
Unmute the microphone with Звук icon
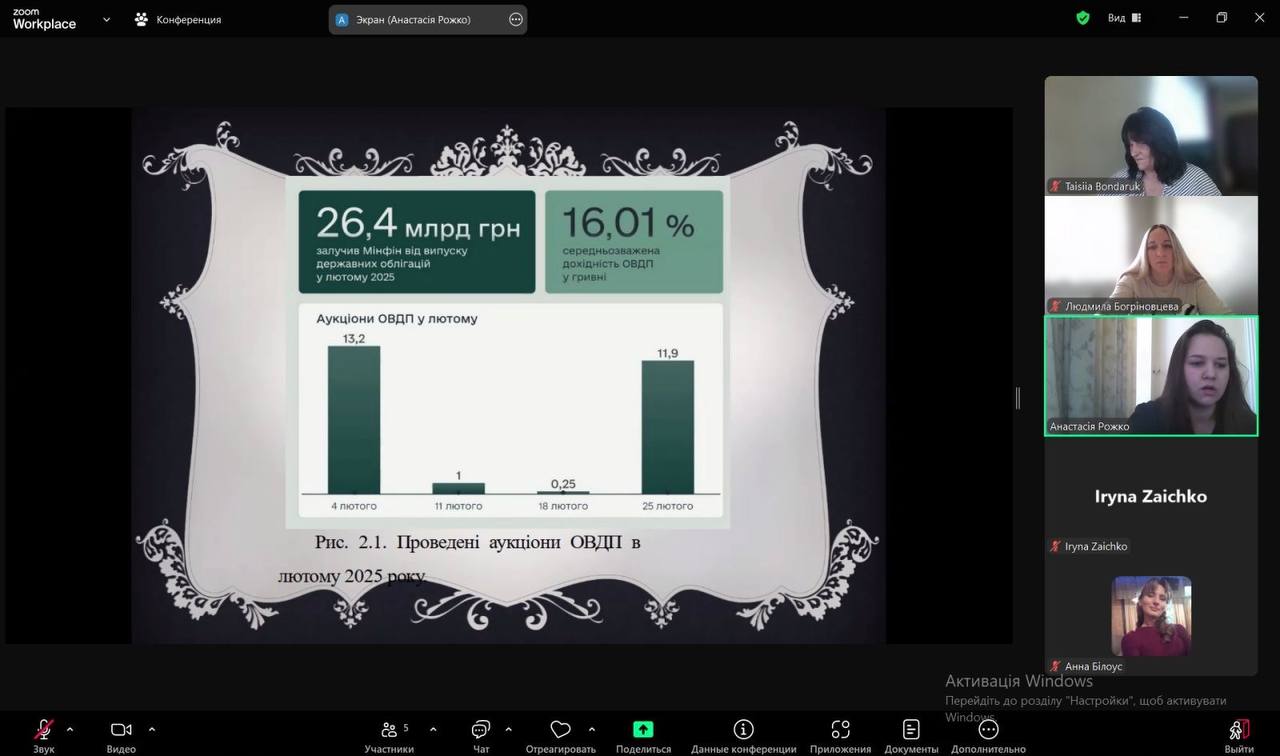coord(44,730)
